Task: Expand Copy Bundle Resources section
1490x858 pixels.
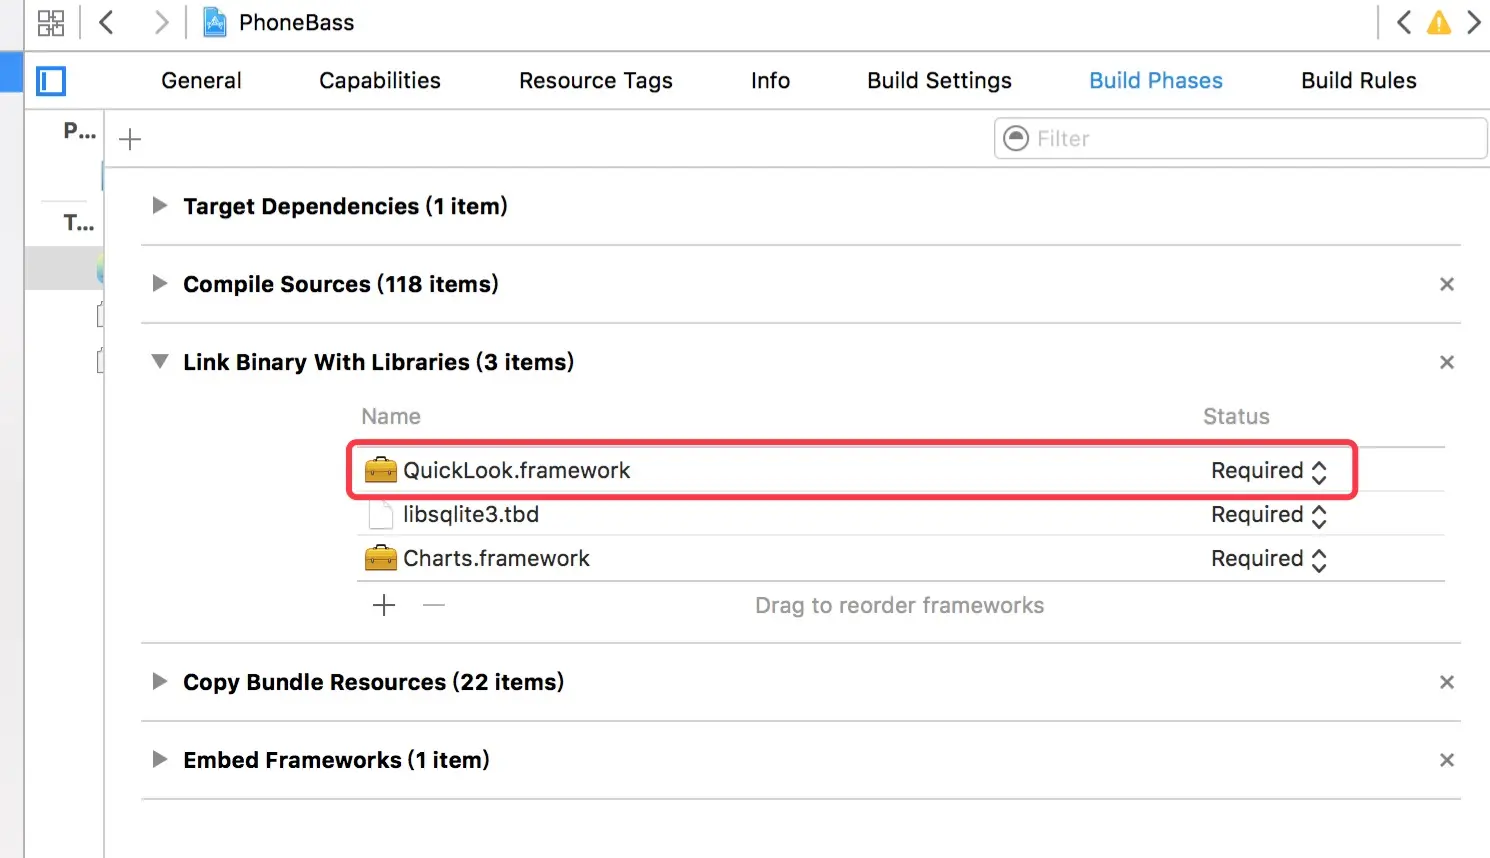Action: click(x=160, y=681)
